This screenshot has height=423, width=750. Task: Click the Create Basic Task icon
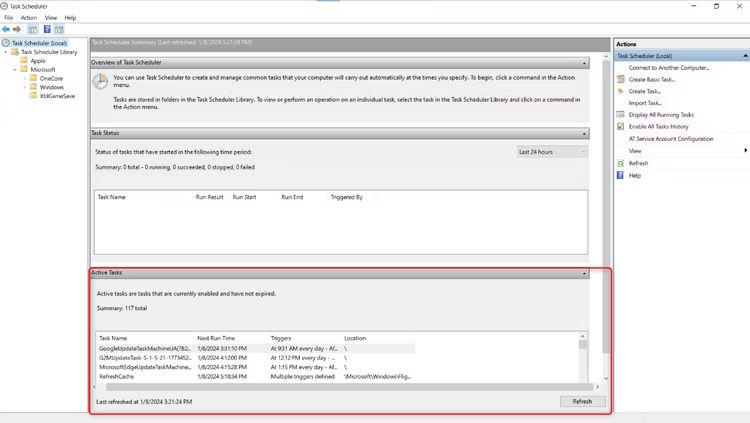coord(621,79)
